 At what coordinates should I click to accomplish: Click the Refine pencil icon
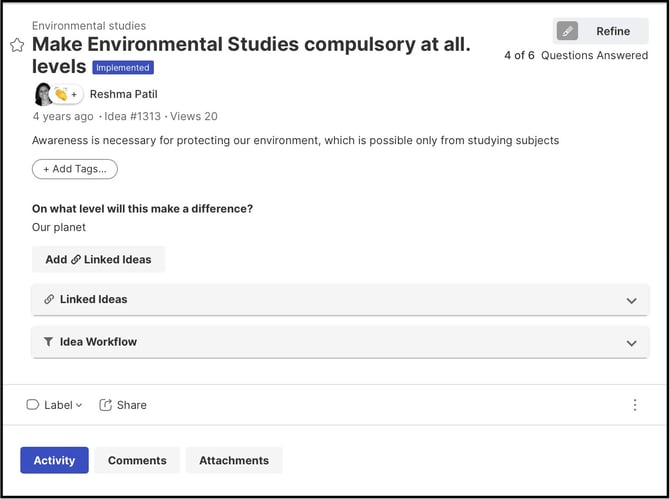coord(567,31)
